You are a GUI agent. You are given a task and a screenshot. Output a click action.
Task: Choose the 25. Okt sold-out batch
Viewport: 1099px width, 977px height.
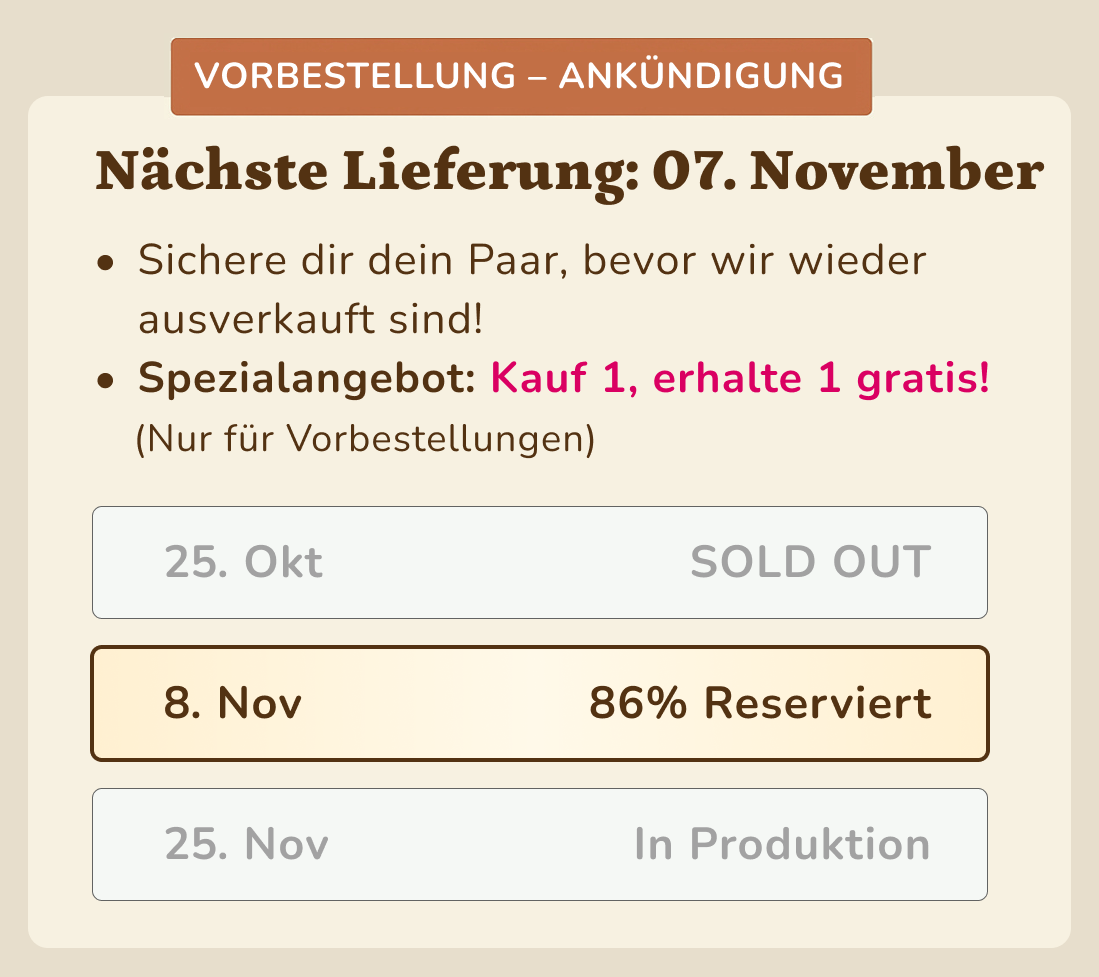(540, 563)
